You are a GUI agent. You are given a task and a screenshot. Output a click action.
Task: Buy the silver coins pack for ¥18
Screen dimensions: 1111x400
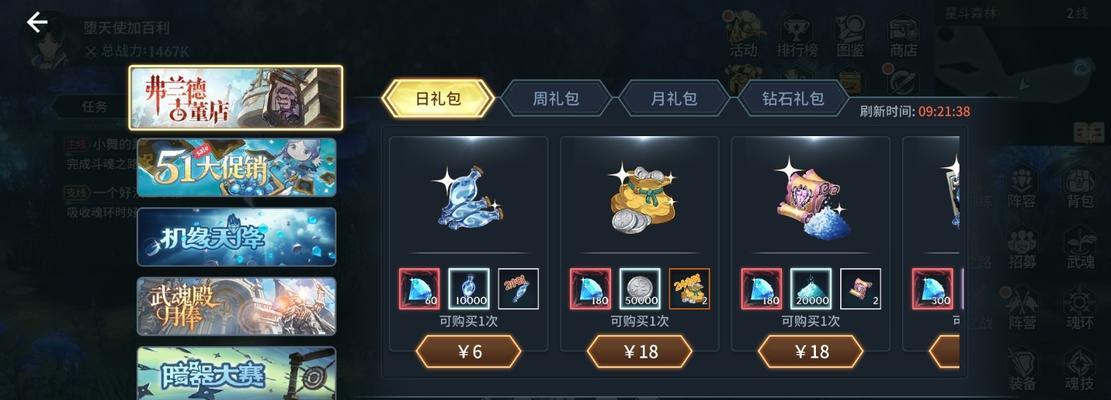639,352
